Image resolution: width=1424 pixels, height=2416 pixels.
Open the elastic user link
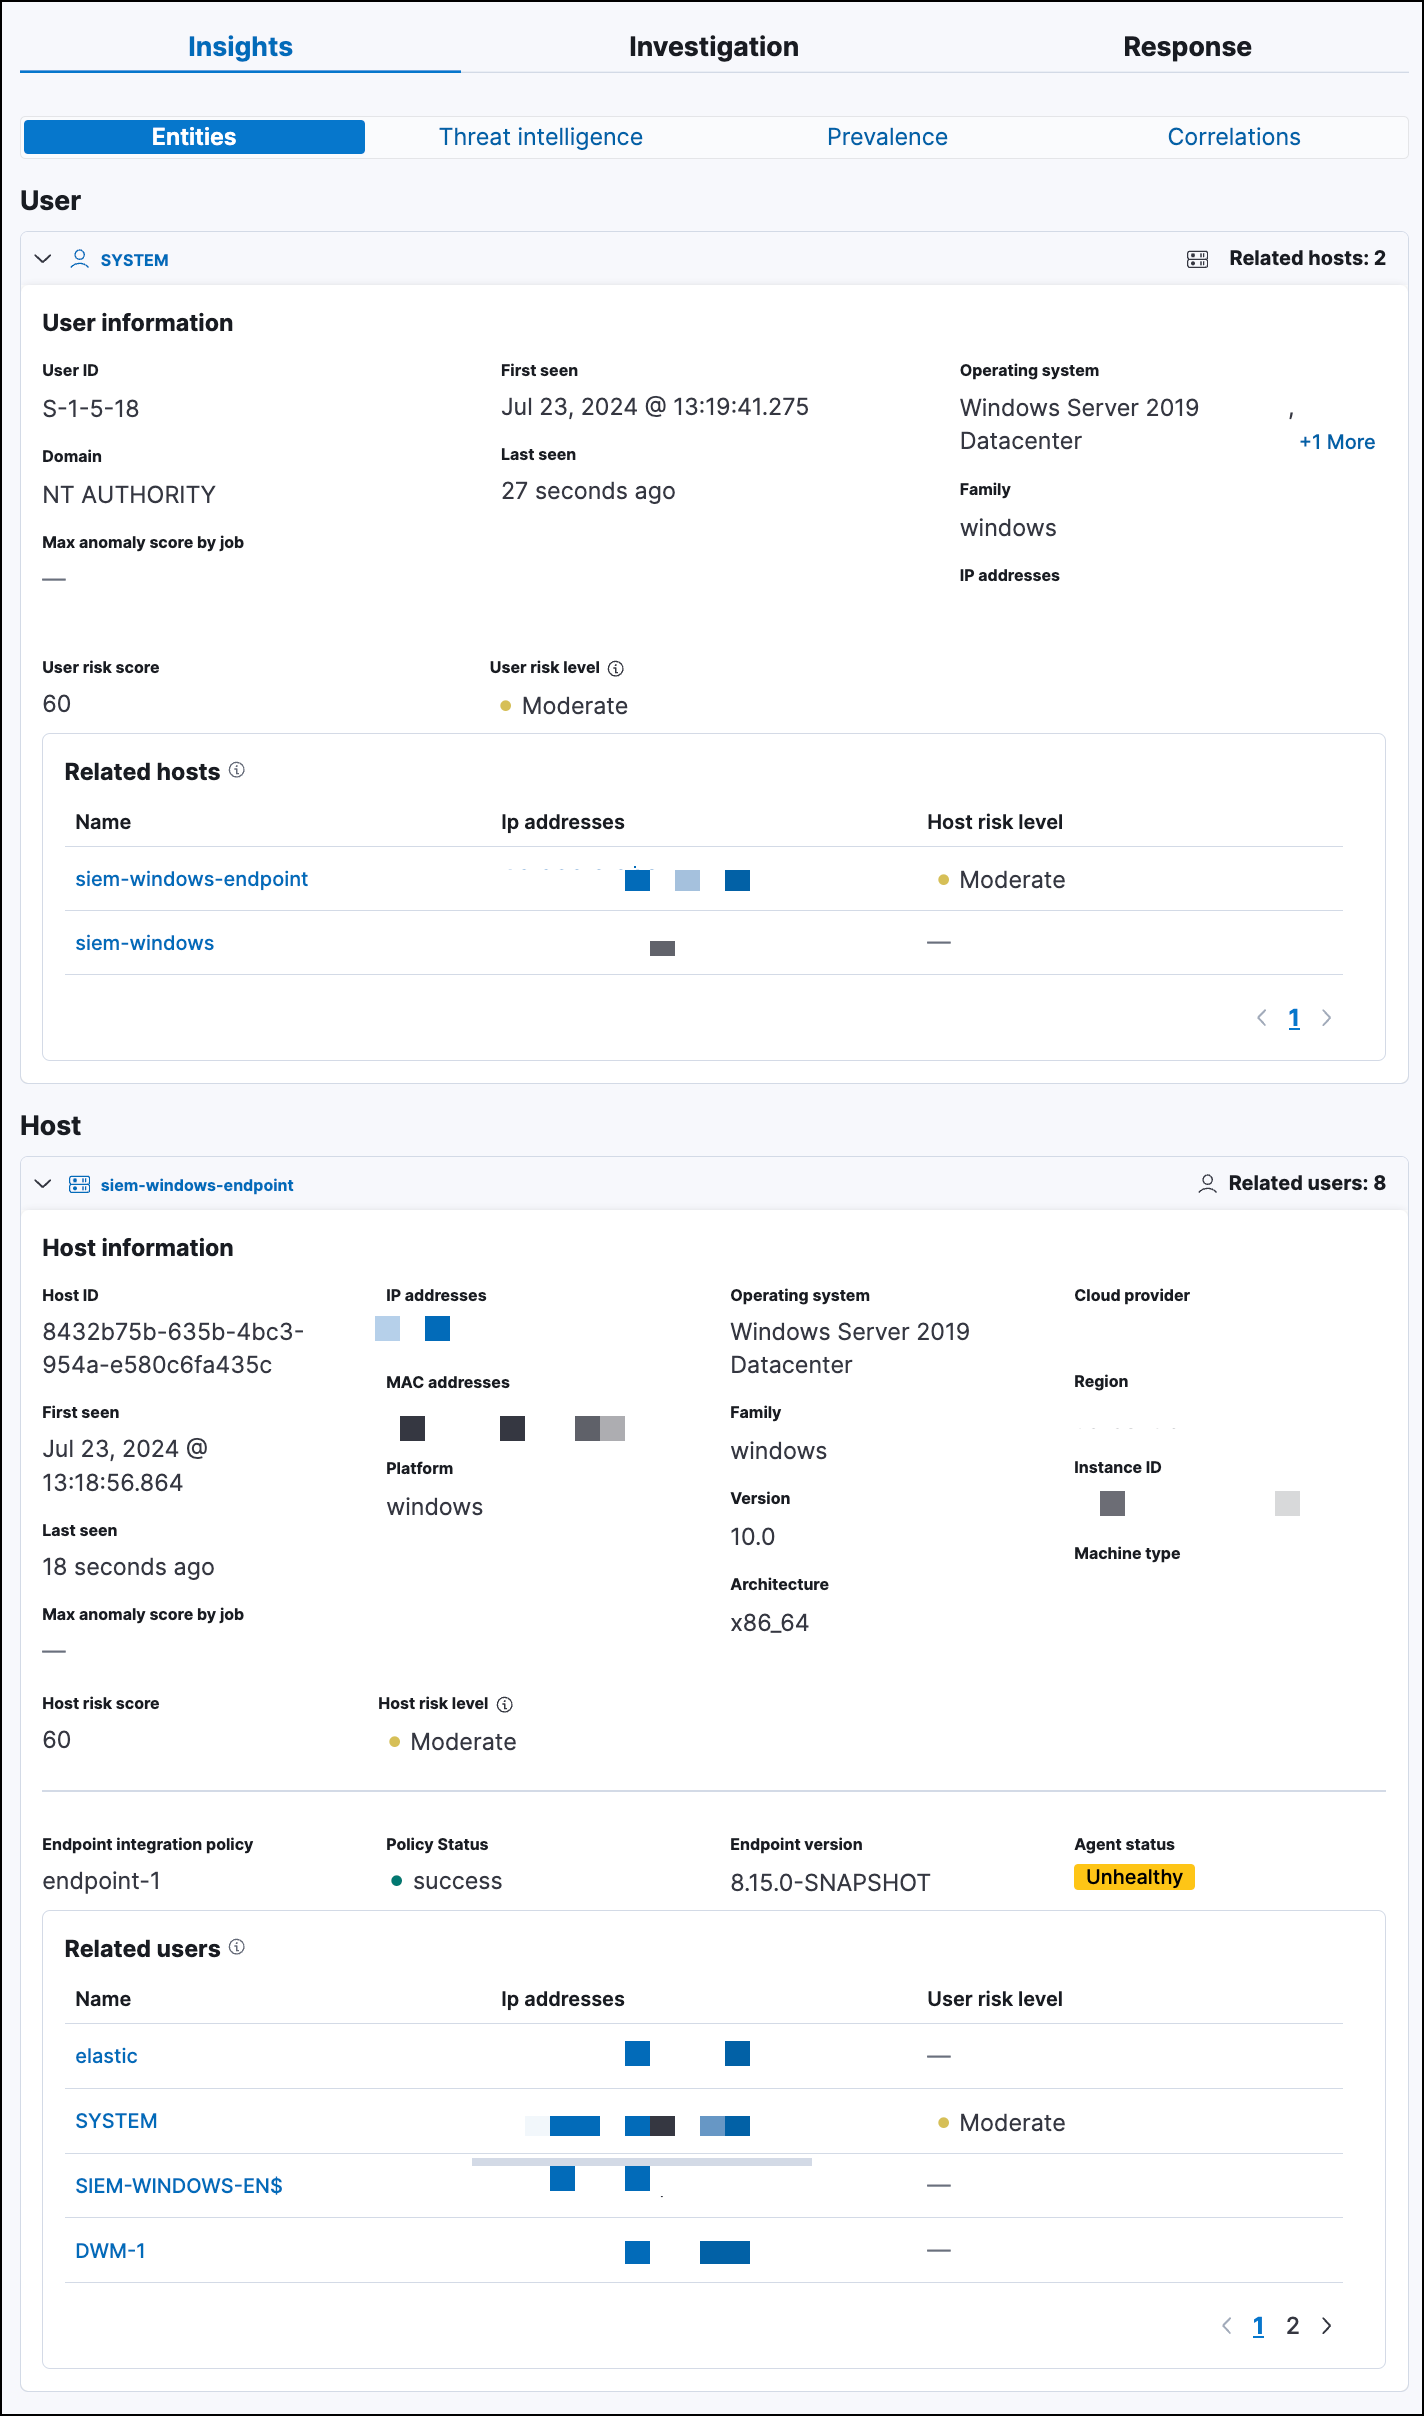106,2056
